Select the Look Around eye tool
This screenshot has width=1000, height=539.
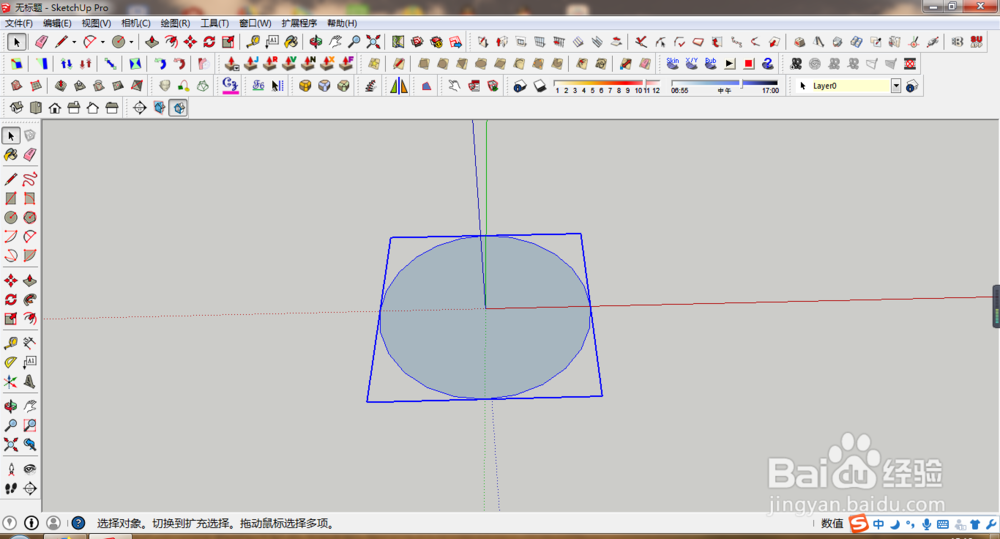point(30,469)
